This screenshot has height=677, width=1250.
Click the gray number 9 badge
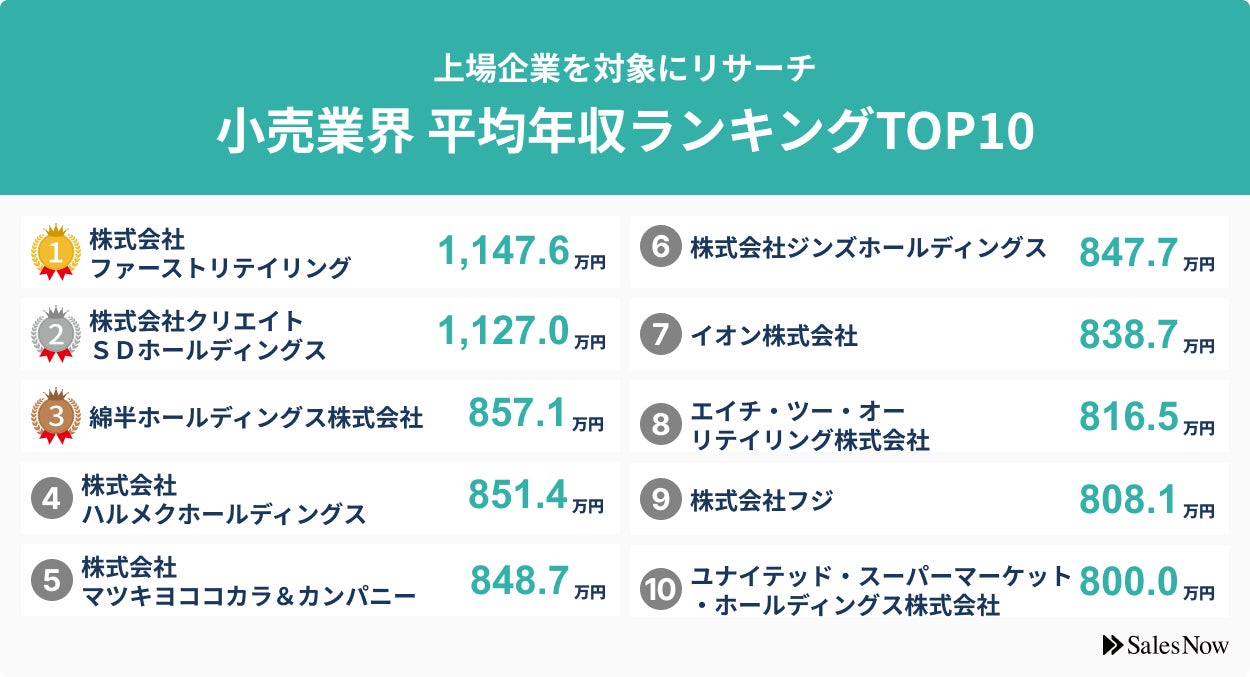[x=660, y=500]
